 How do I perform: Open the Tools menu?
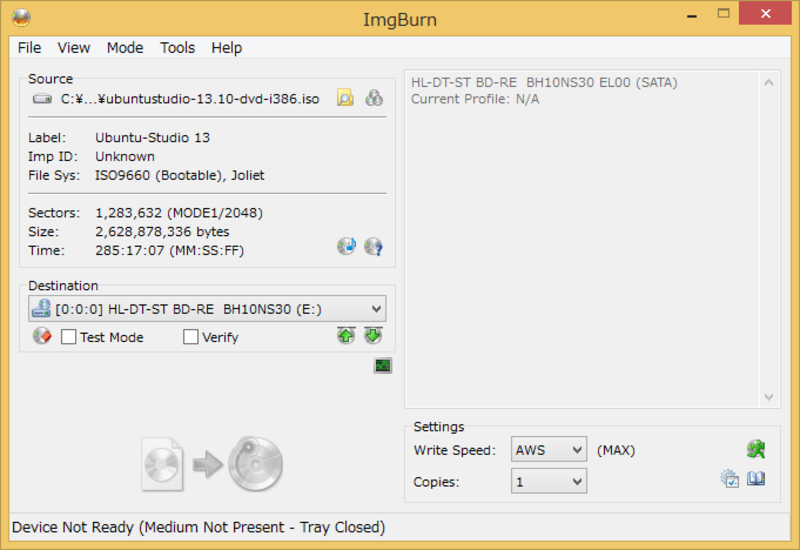(178, 48)
